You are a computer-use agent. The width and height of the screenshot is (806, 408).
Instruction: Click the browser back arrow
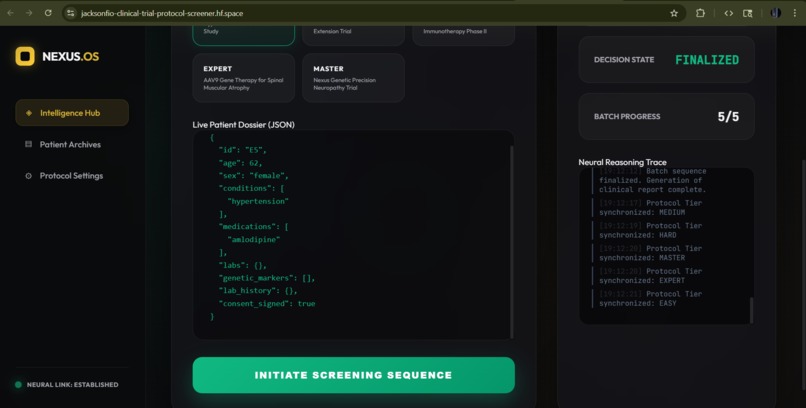(10, 13)
